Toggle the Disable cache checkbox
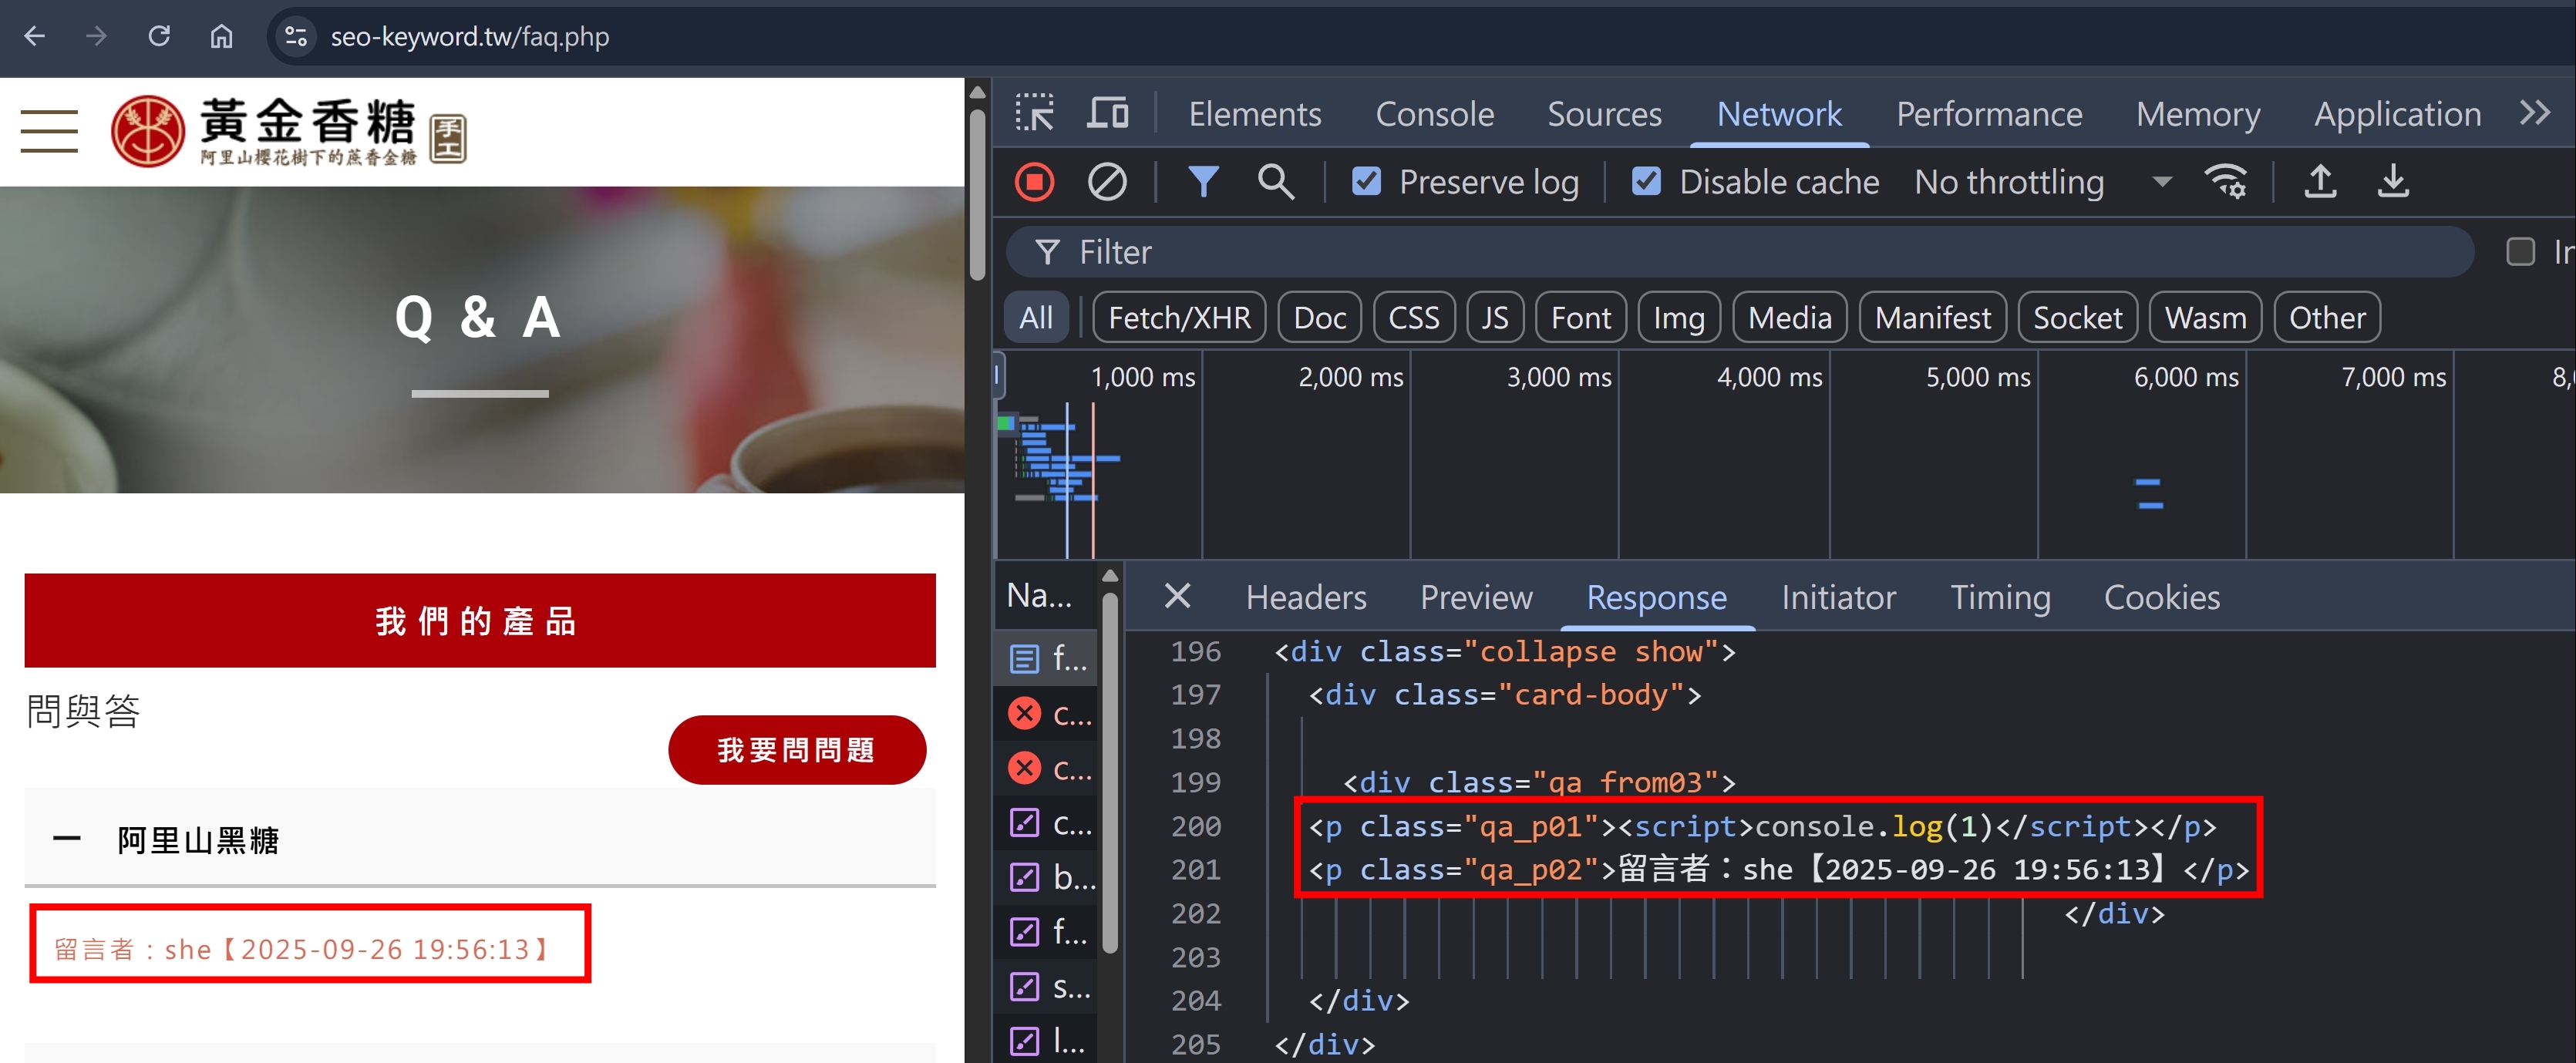The height and width of the screenshot is (1063, 2576). pos(1646,182)
